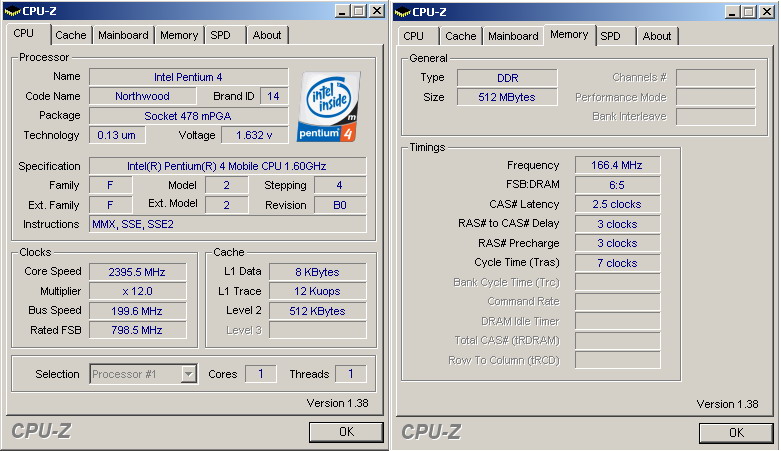Click the empty Bank Interleave field

[x=715, y=117]
